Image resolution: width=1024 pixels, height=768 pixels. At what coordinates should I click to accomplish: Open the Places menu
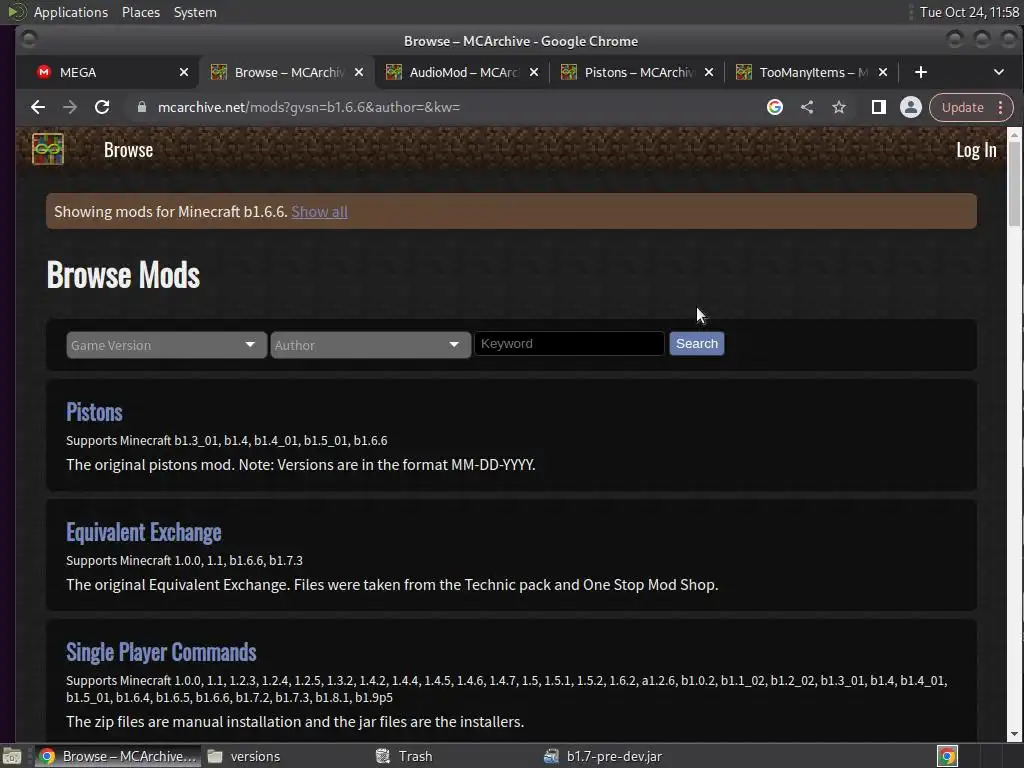pos(140,12)
